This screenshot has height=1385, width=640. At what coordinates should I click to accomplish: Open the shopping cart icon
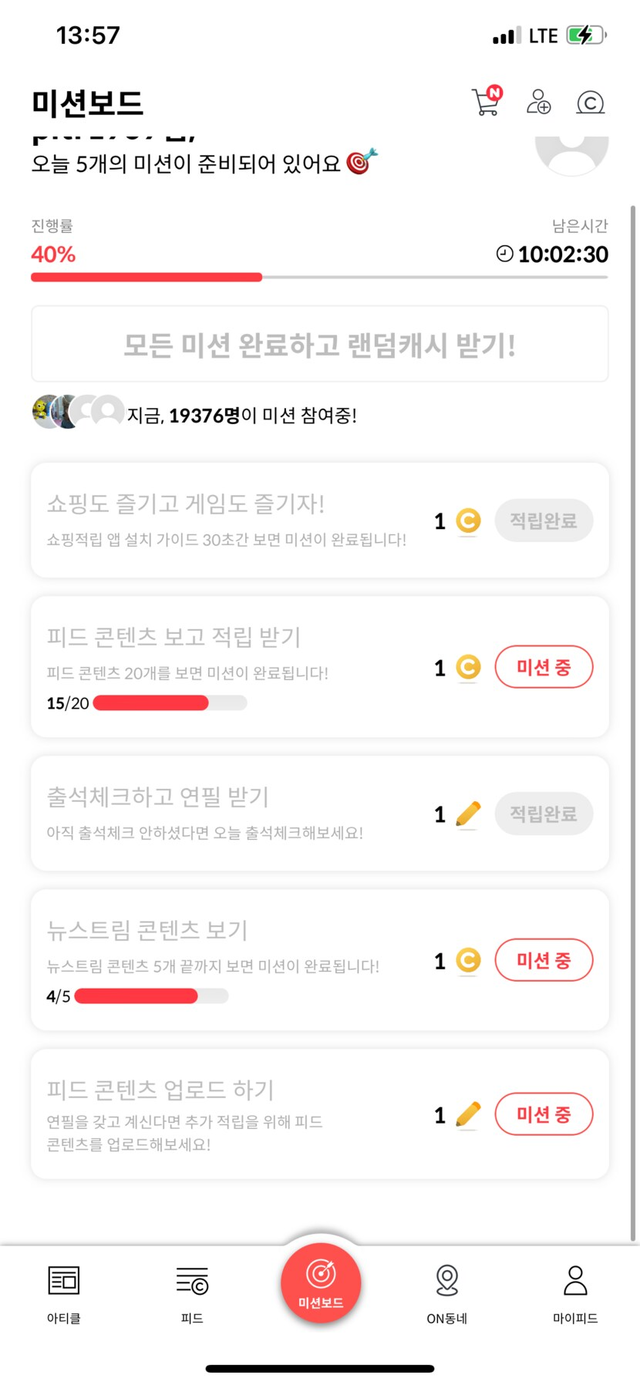coord(486,102)
